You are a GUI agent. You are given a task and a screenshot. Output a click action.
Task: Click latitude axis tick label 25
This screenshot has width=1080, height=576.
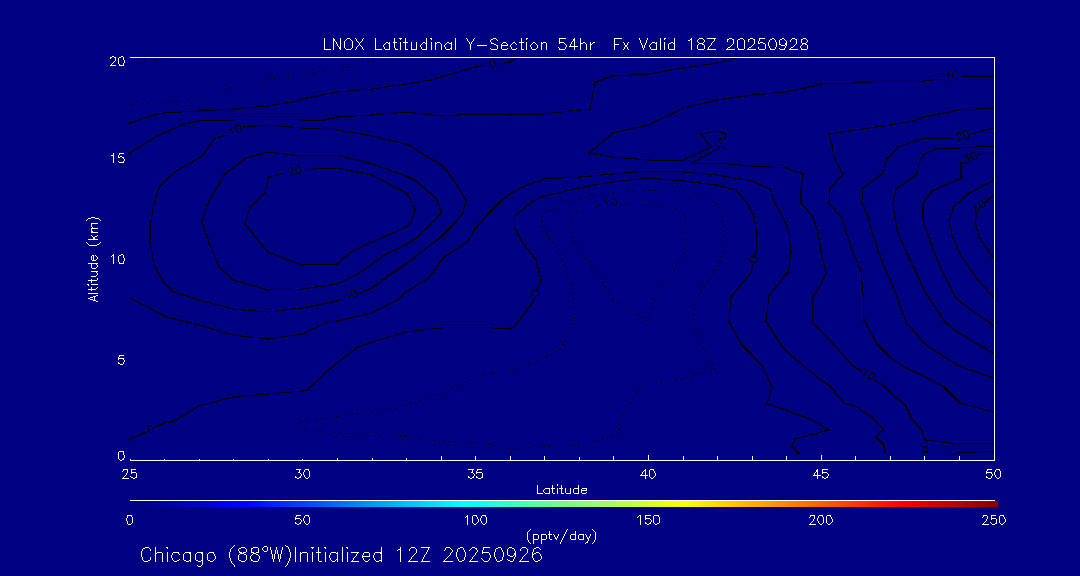pyautogui.click(x=129, y=473)
